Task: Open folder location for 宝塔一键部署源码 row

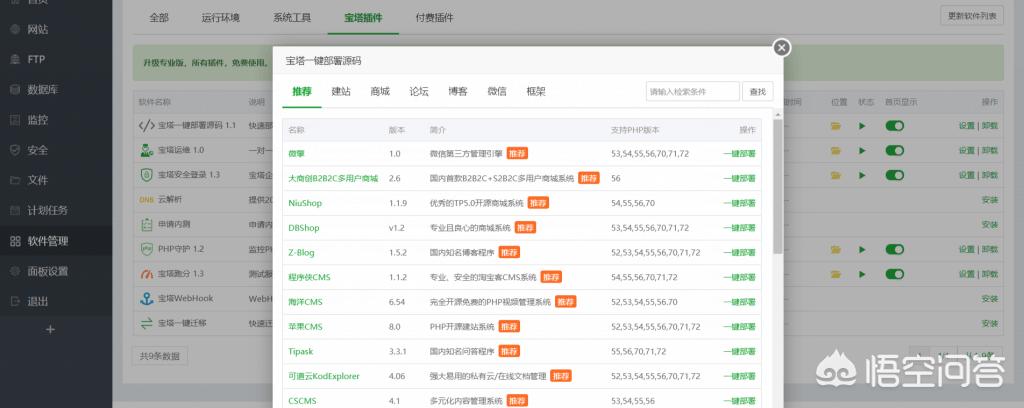Action: (835, 126)
